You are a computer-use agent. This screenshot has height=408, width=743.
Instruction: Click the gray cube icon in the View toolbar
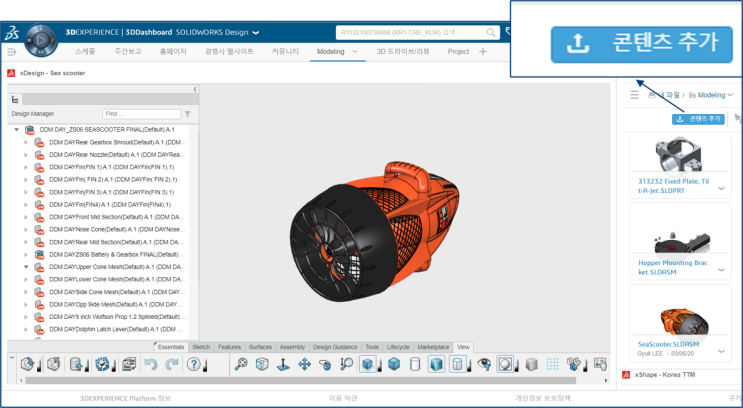click(531, 364)
